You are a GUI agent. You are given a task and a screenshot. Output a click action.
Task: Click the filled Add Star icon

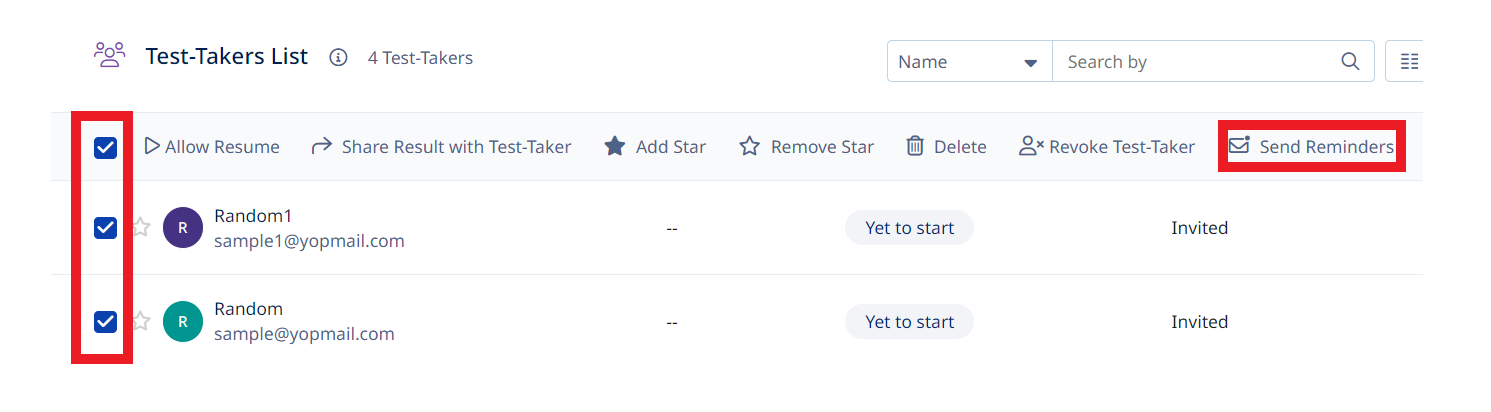coord(615,147)
